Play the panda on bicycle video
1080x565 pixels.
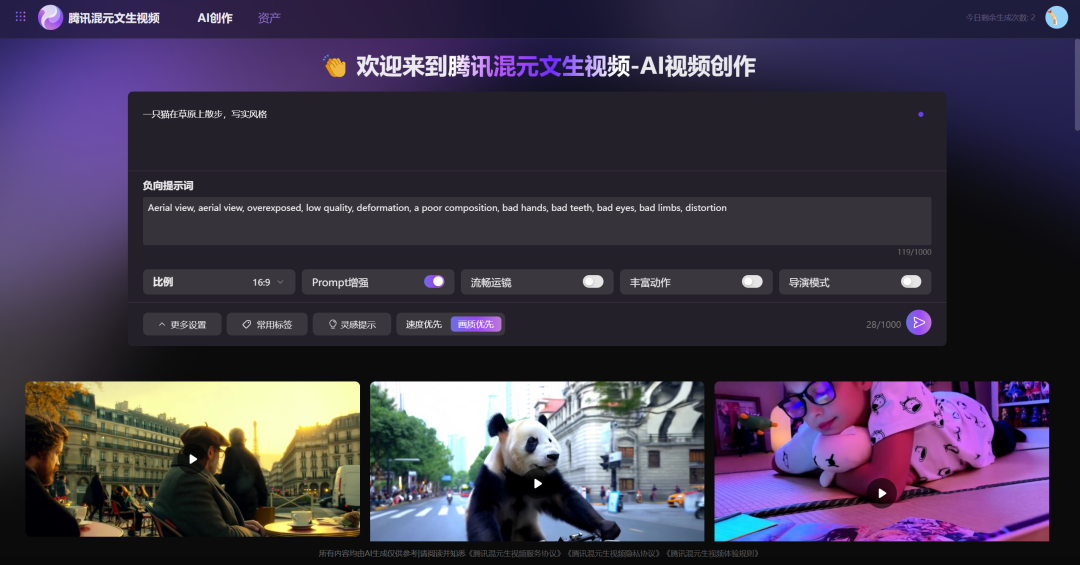(x=537, y=484)
